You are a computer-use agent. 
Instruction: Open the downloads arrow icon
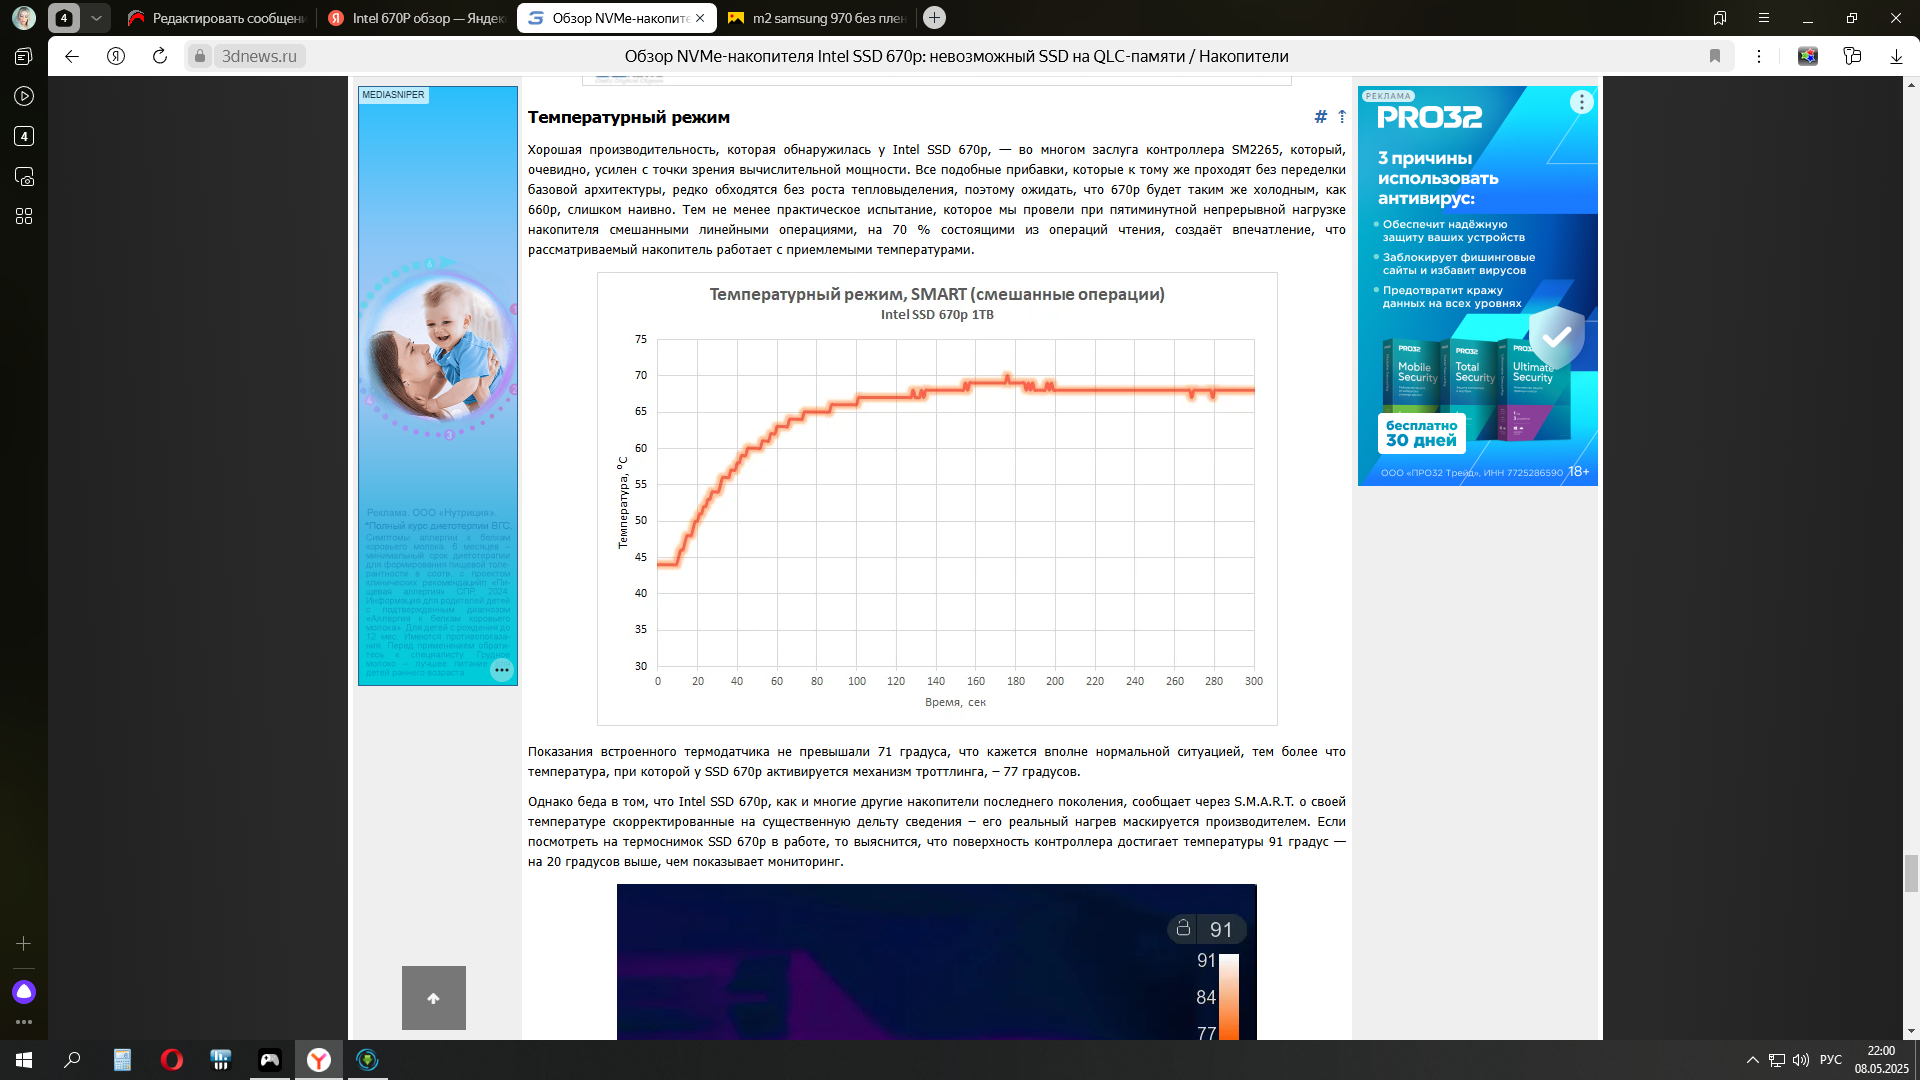(1896, 56)
